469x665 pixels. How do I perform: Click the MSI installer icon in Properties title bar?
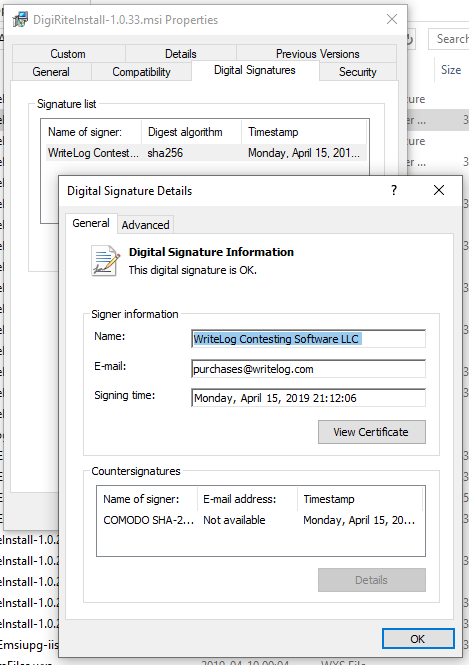(20, 20)
